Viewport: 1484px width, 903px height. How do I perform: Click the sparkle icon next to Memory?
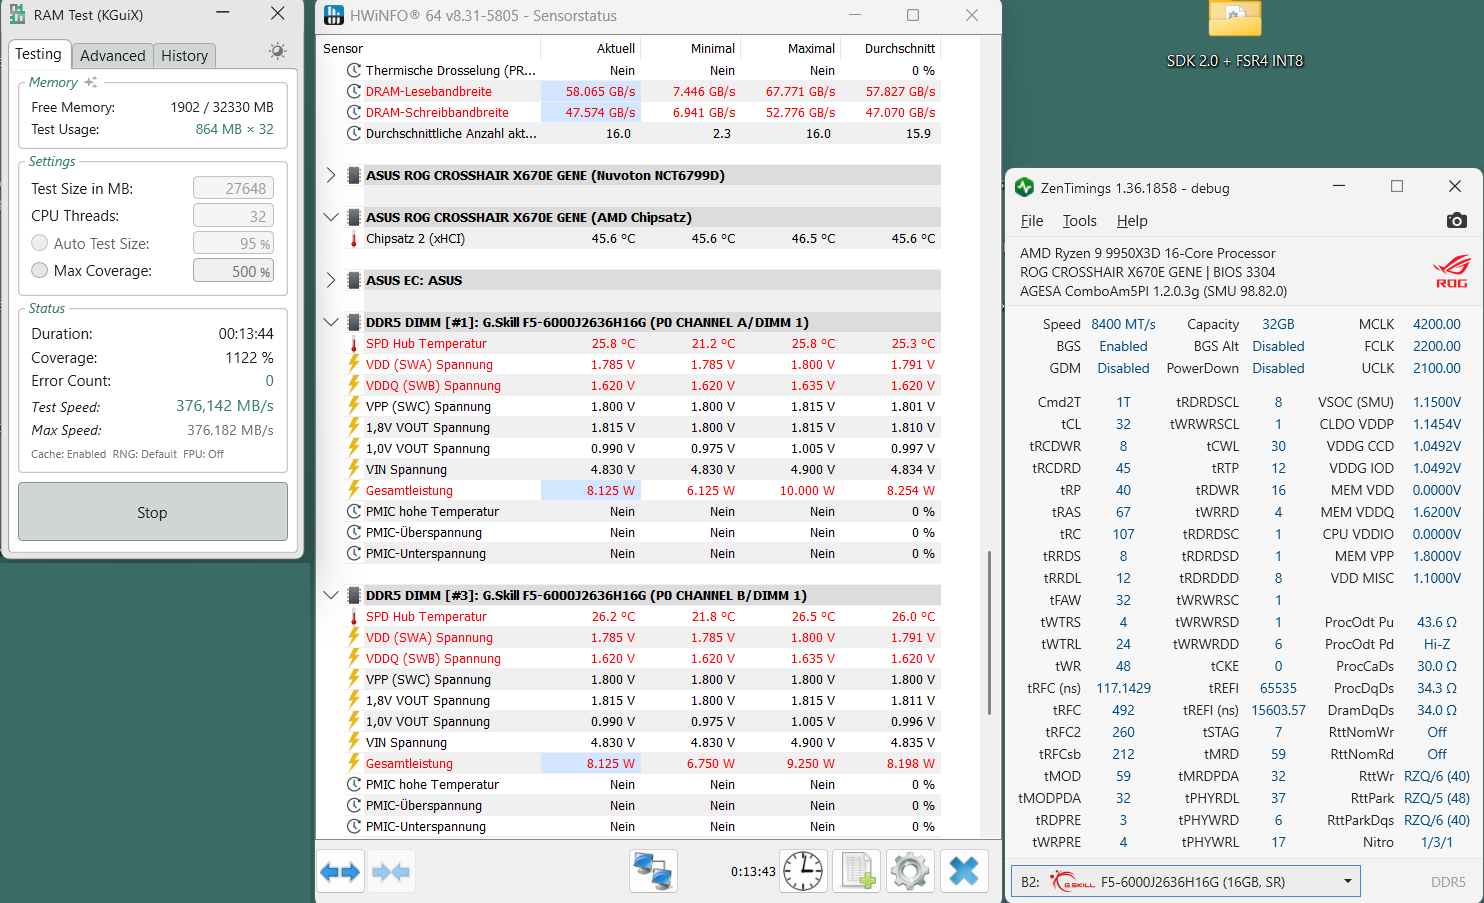91,82
